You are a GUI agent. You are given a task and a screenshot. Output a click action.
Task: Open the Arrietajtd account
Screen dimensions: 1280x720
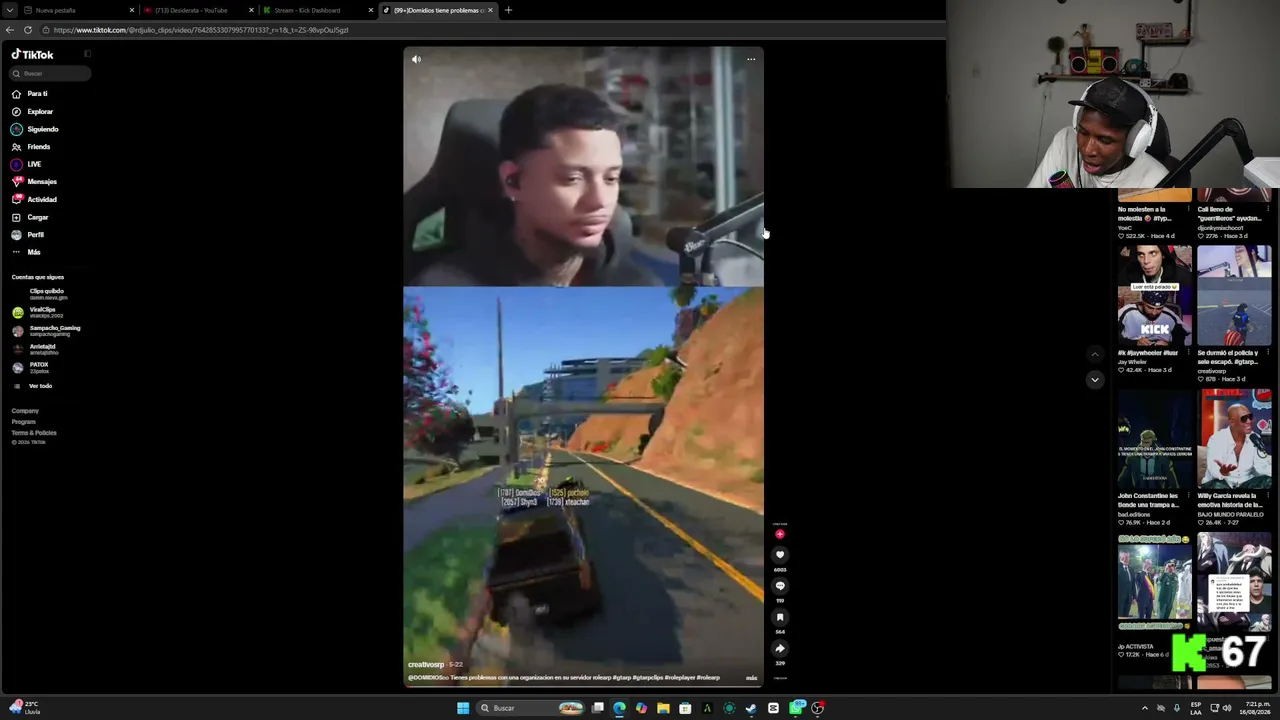(36, 349)
